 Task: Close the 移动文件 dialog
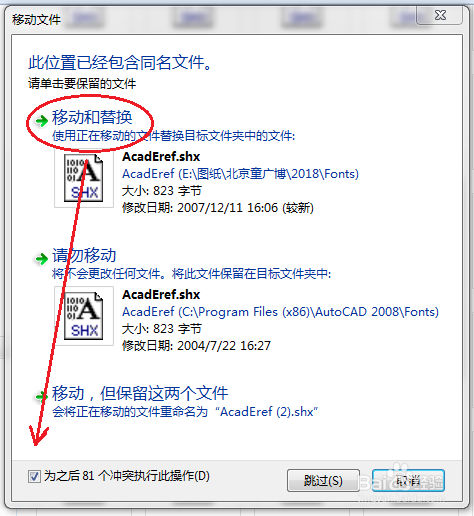[x=440, y=15]
